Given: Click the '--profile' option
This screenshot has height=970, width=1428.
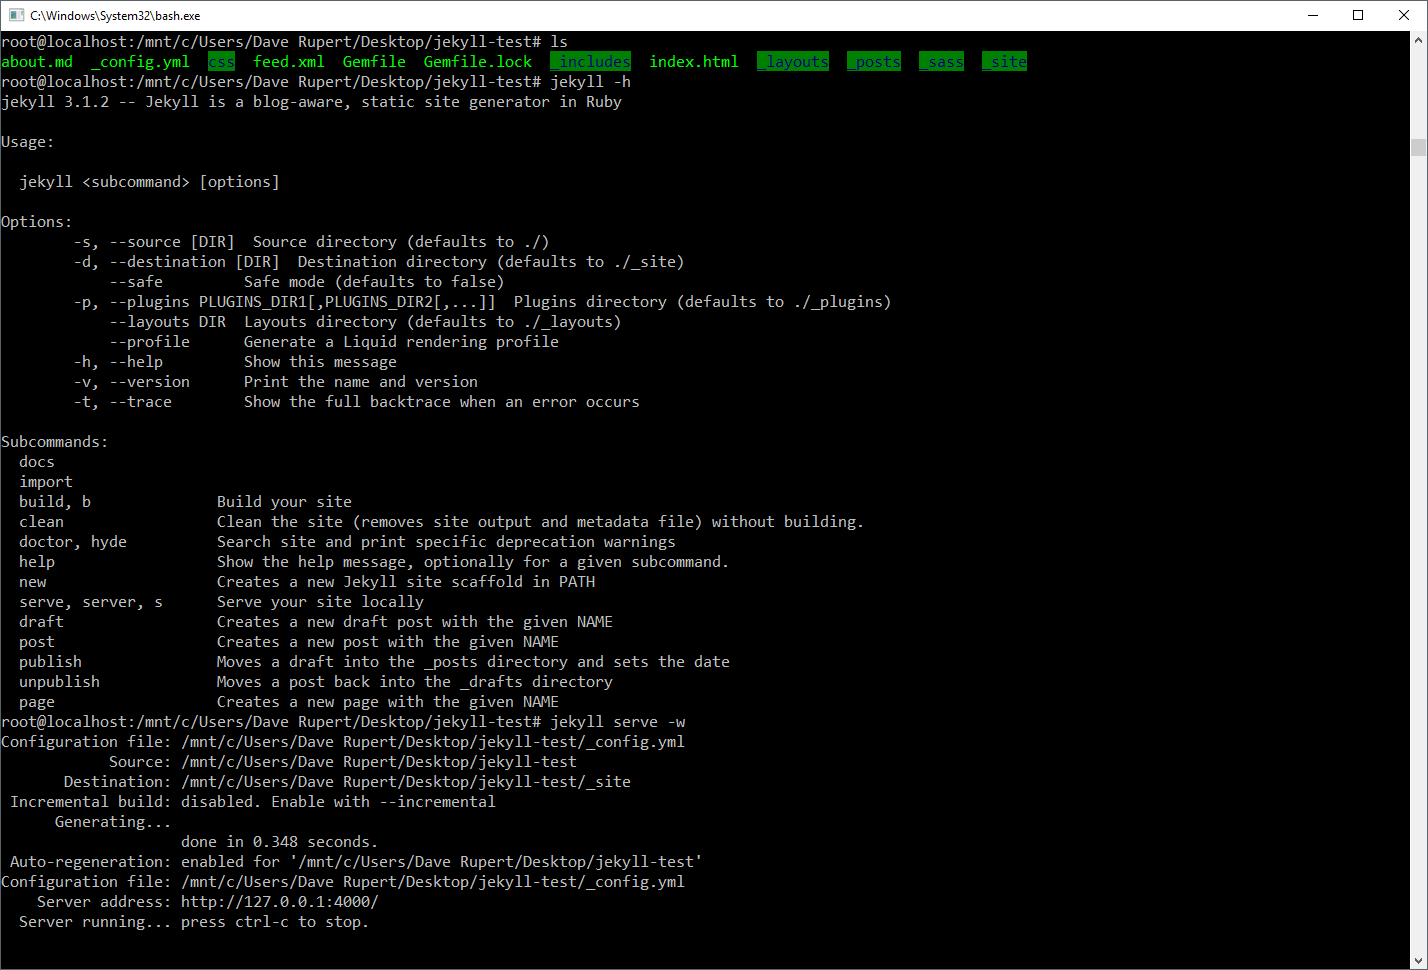Looking at the screenshot, I should pos(149,342).
